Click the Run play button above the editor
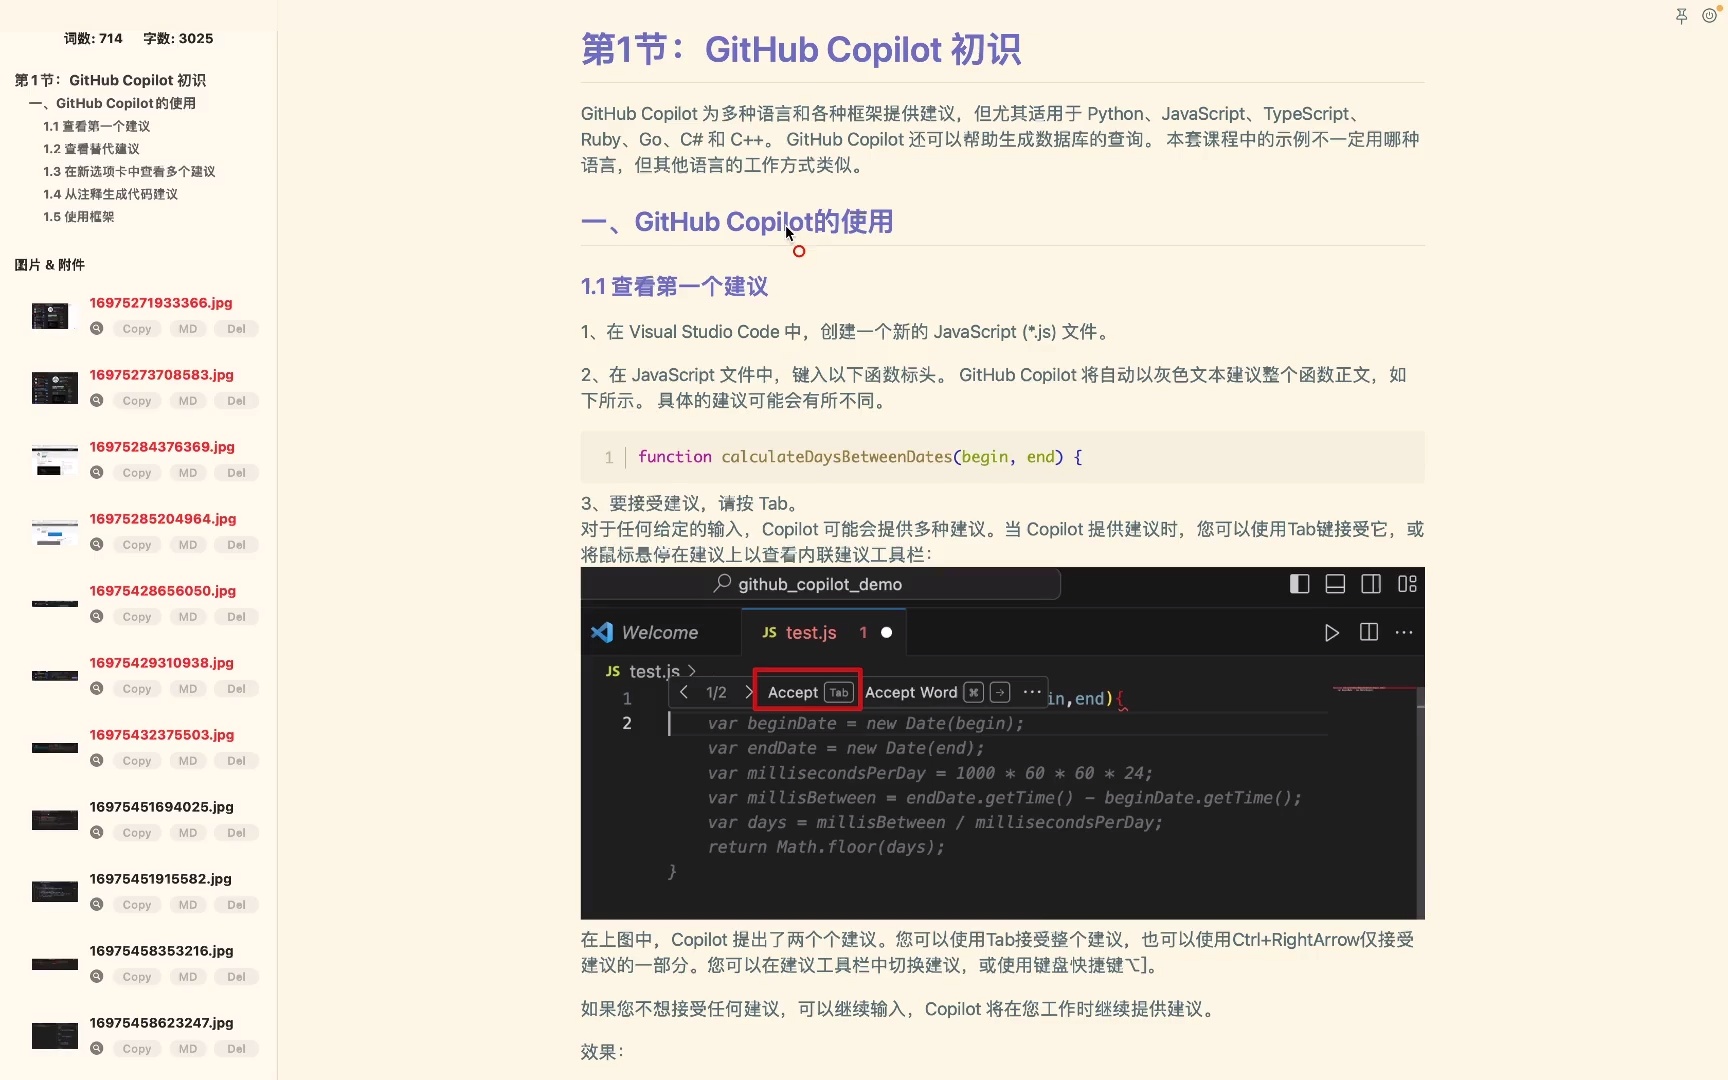The height and width of the screenshot is (1080, 1728). click(x=1330, y=632)
